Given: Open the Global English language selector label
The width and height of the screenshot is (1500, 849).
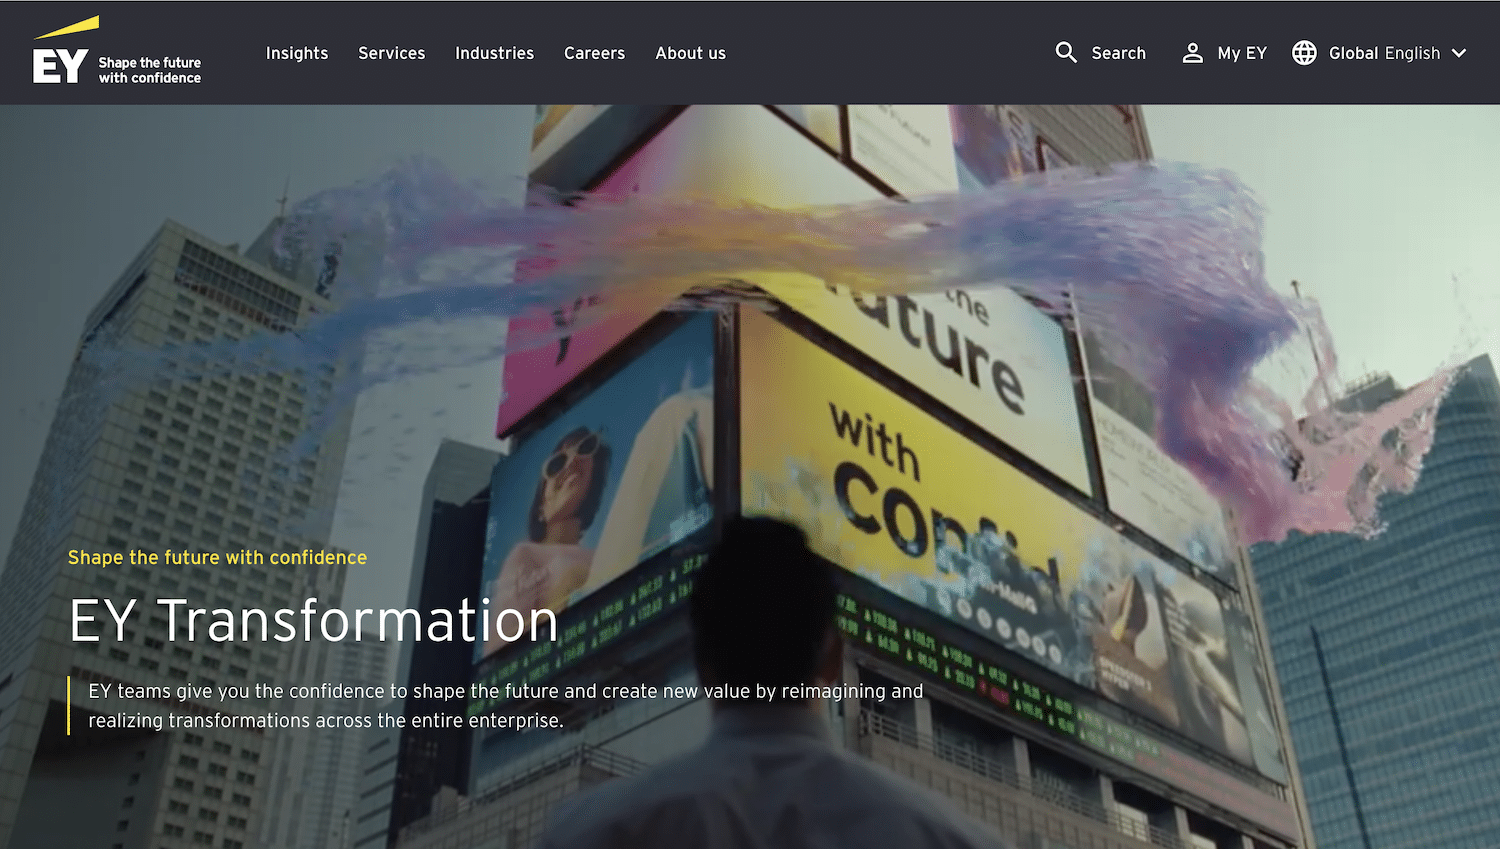Looking at the screenshot, I should click(1384, 53).
